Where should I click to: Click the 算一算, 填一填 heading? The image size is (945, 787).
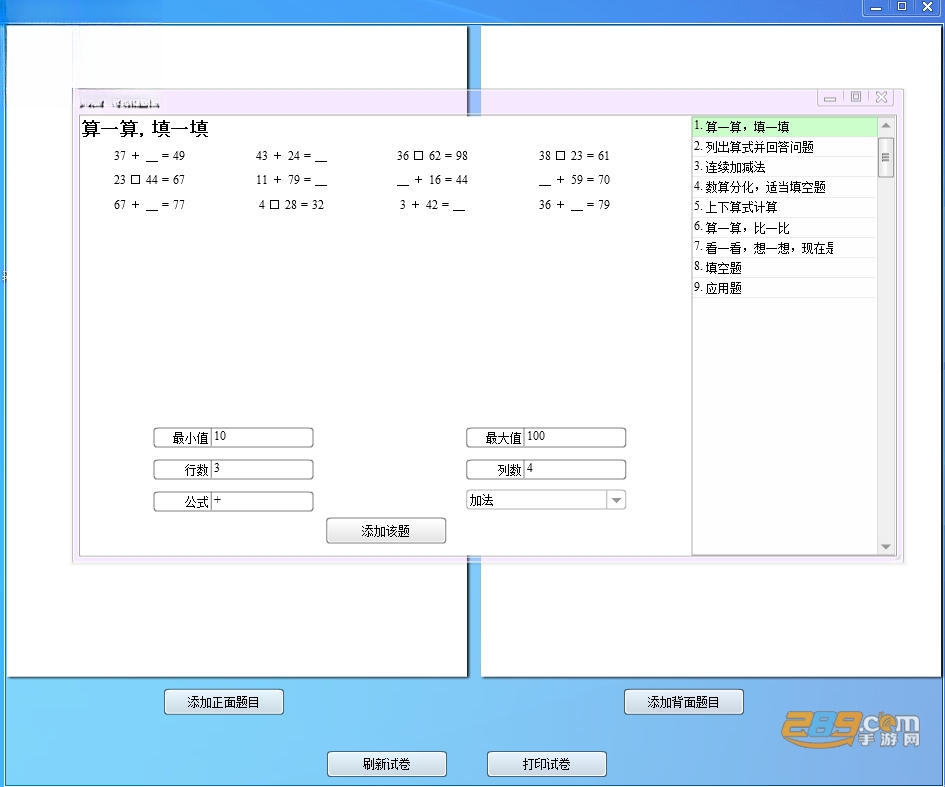pos(145,128)
